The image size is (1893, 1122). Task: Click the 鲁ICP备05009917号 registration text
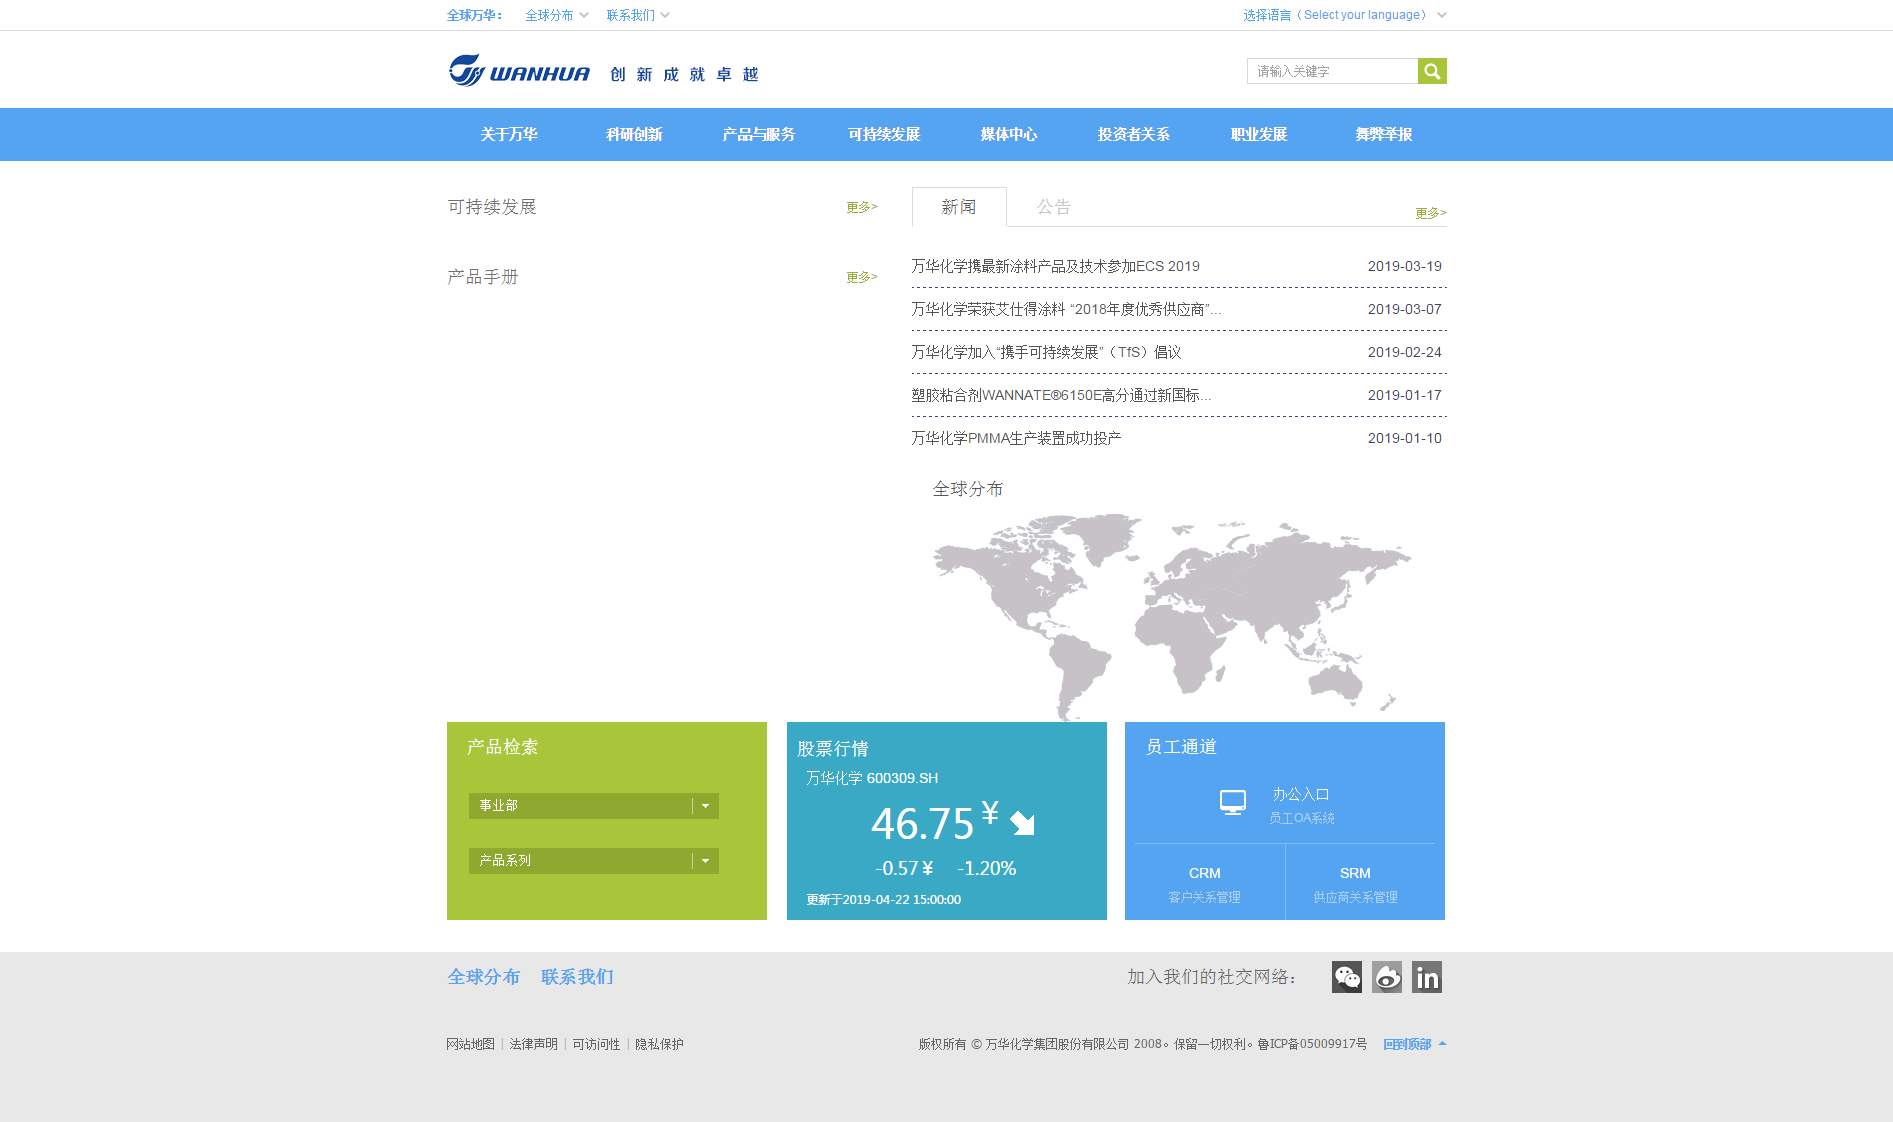tap(1312, 1044)
